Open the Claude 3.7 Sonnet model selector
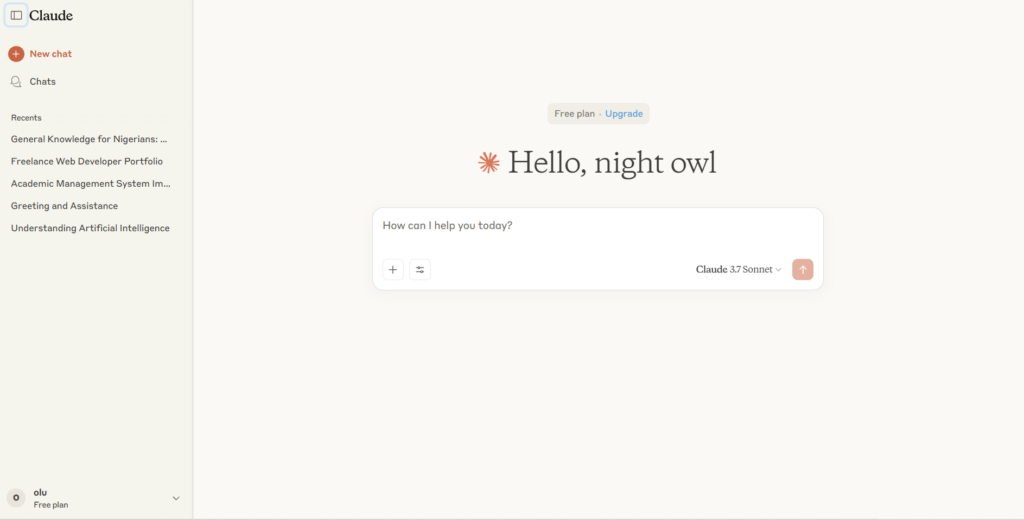The image size is (1024, 520). [738, 269]
